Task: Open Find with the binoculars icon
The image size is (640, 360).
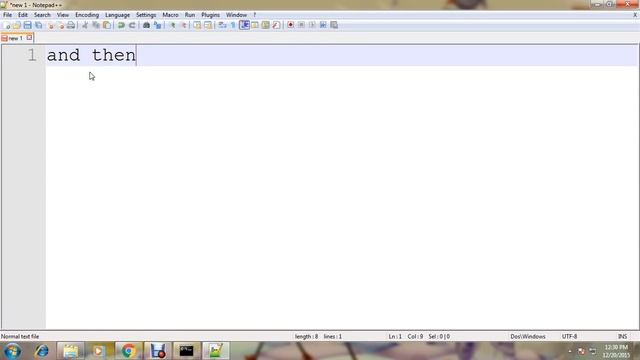Action: pyautogui.click(x=146, y=25)
